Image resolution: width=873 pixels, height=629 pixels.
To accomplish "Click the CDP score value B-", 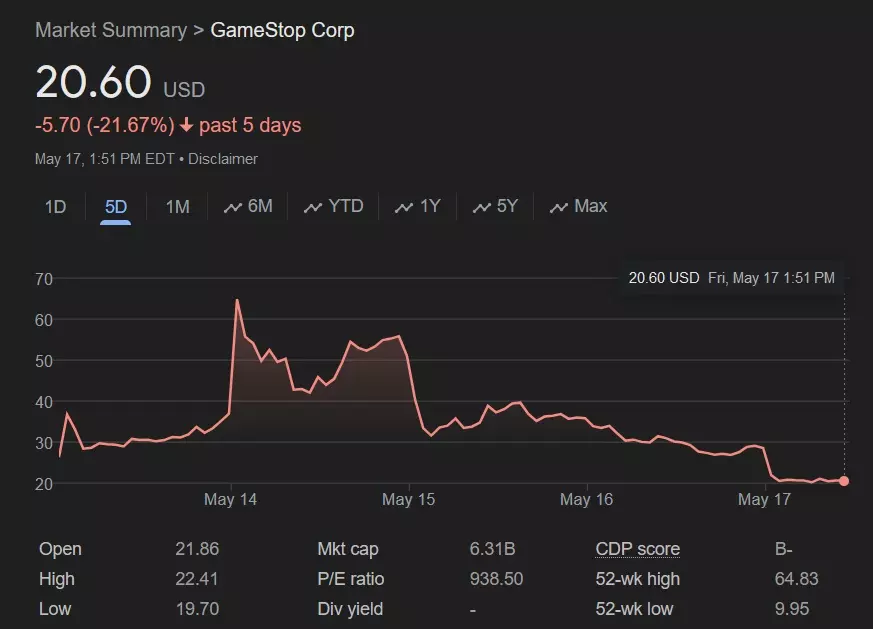I will pyautogui.click(x=783, y=549).
